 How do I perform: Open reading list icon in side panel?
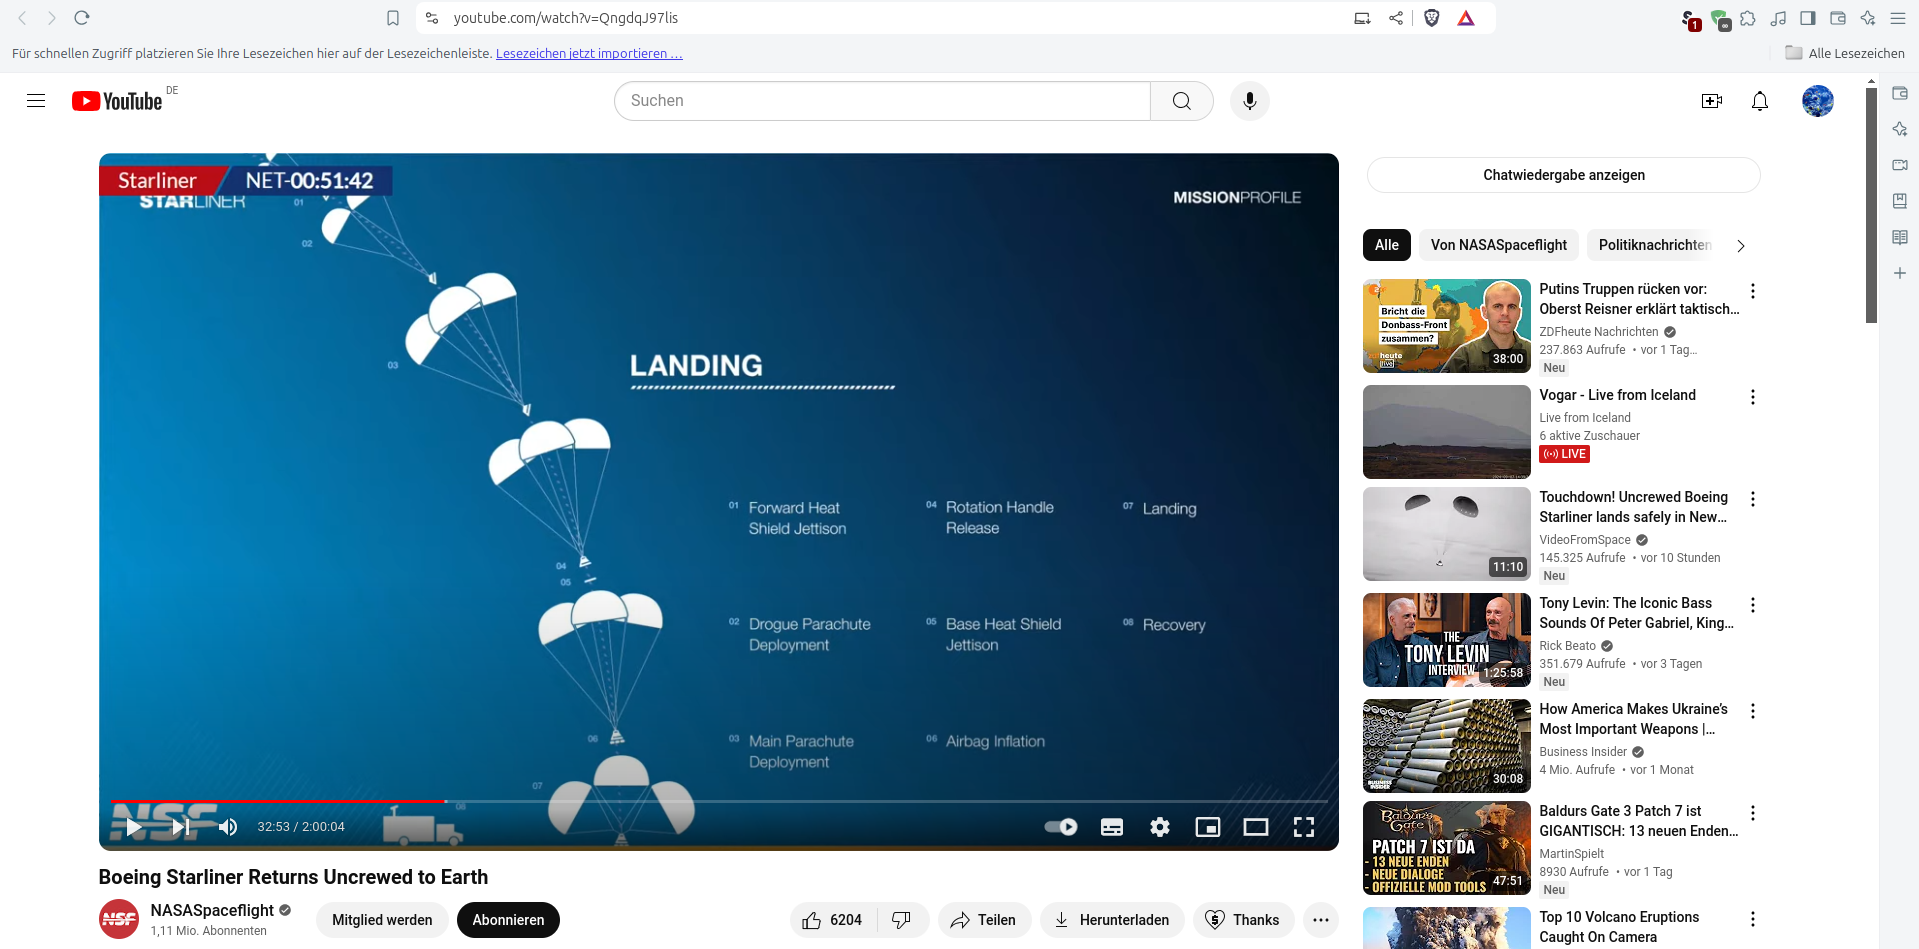point(1900,237)
